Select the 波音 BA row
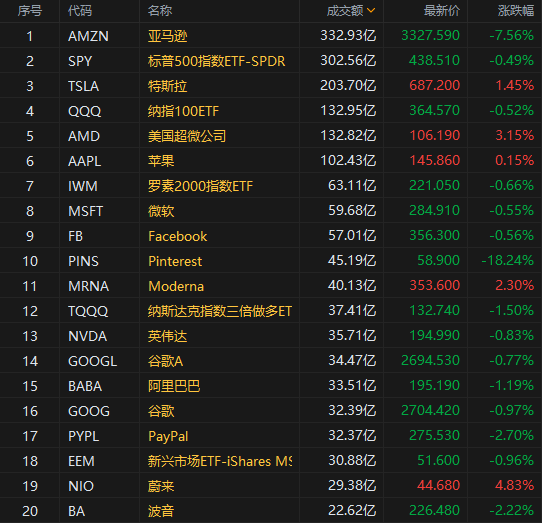This screenshot has height=523, width=542. pyautogui.click(x=271, y=511)
